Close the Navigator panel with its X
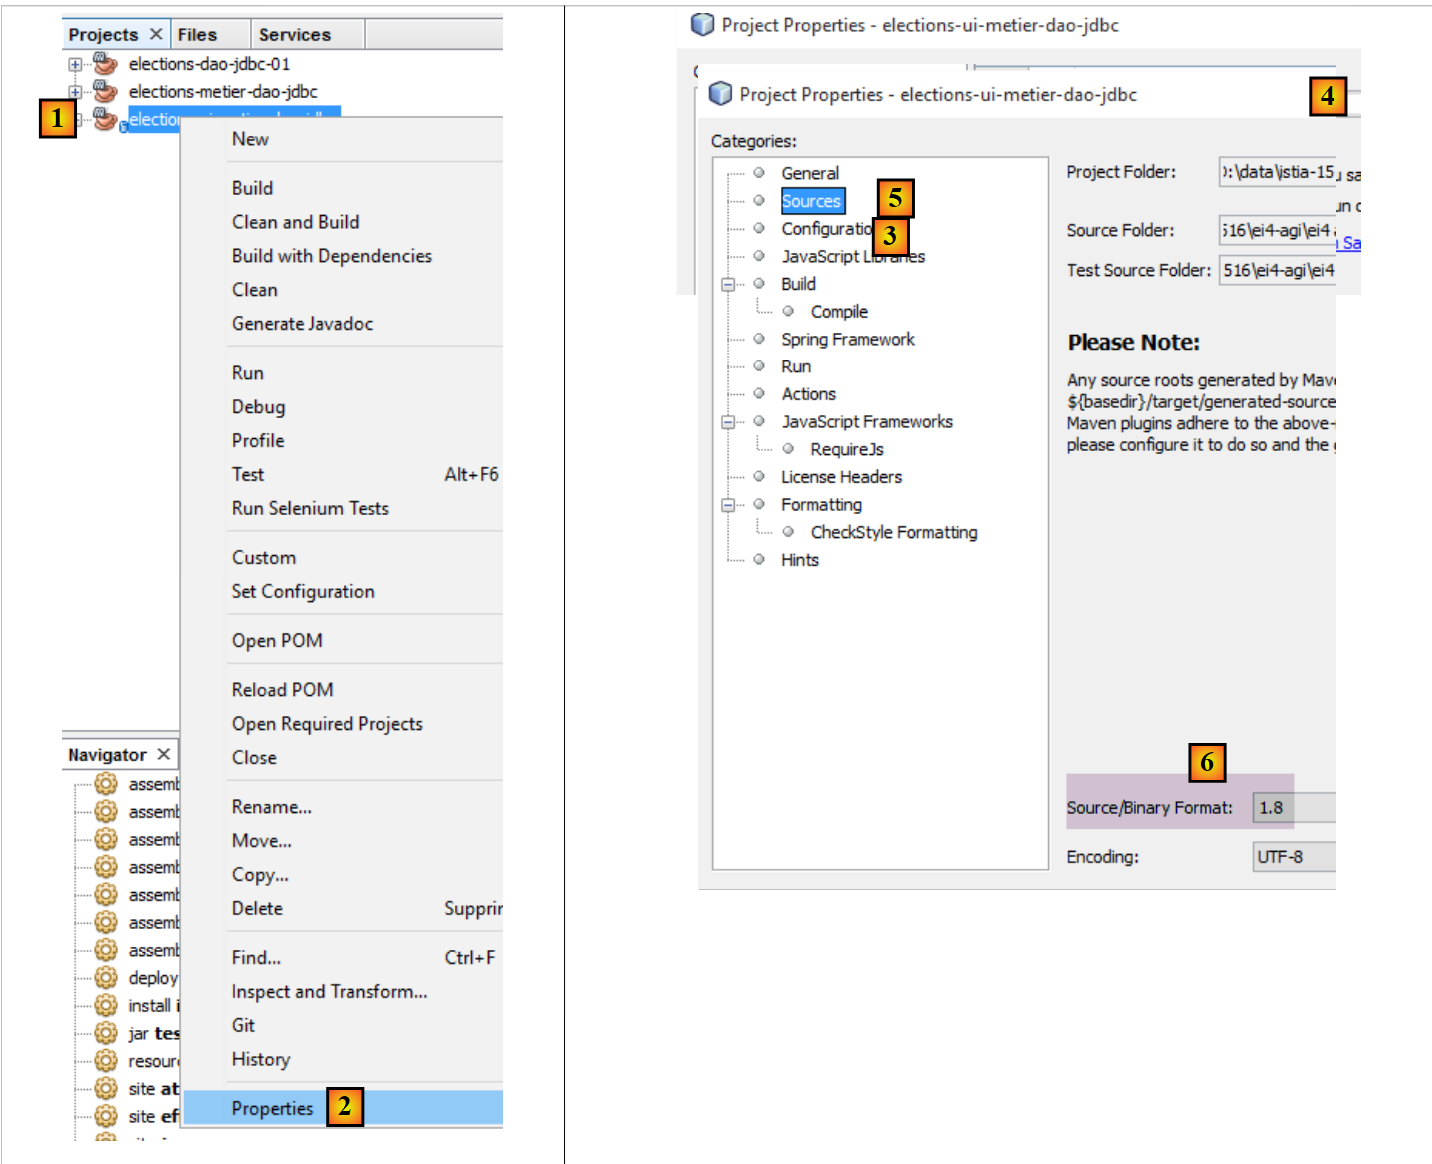The image size is (1432, 1164). coord(164,754)
